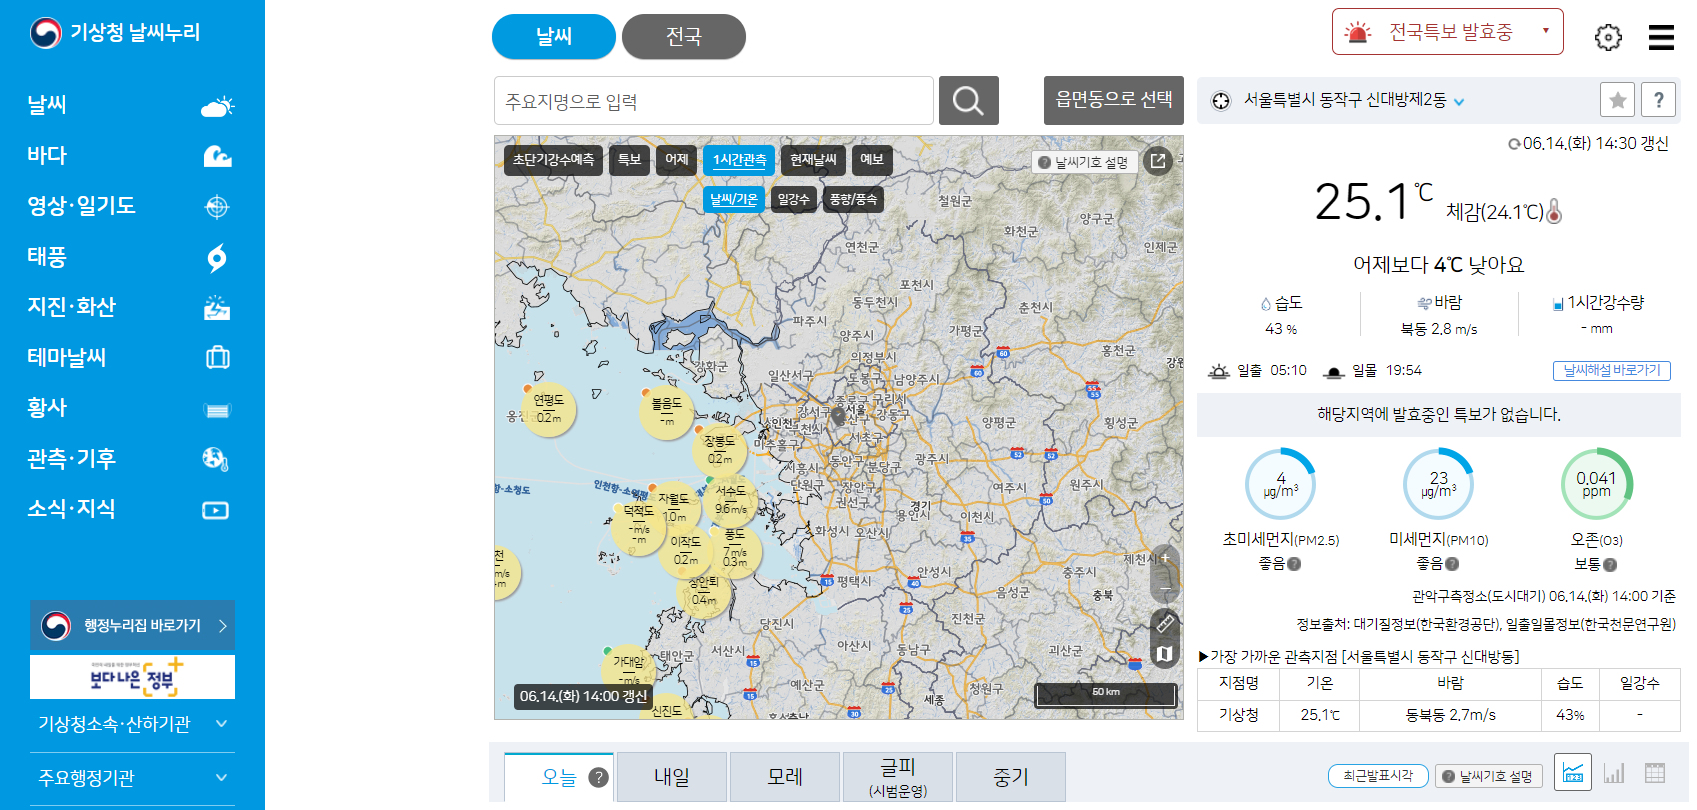Click 오존 보통 info question icon
The image size is (1697, 810).
[x=1610, y=565]
